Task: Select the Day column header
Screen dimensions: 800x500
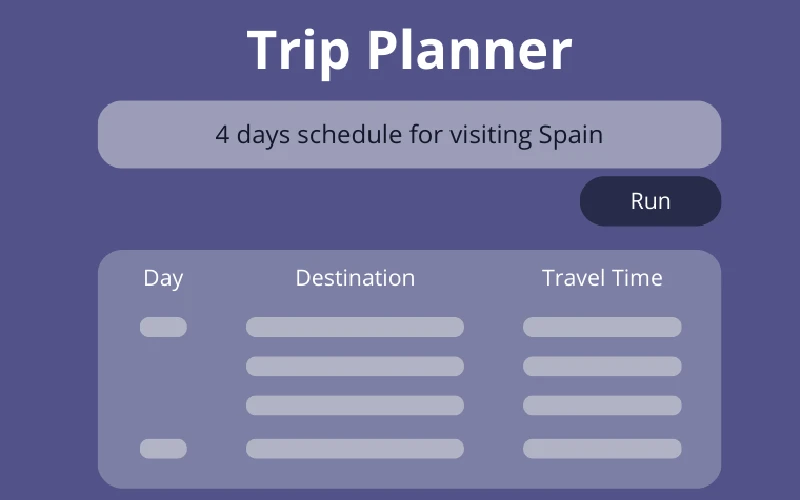Action: pyautogui.click(x=163, y=278)
